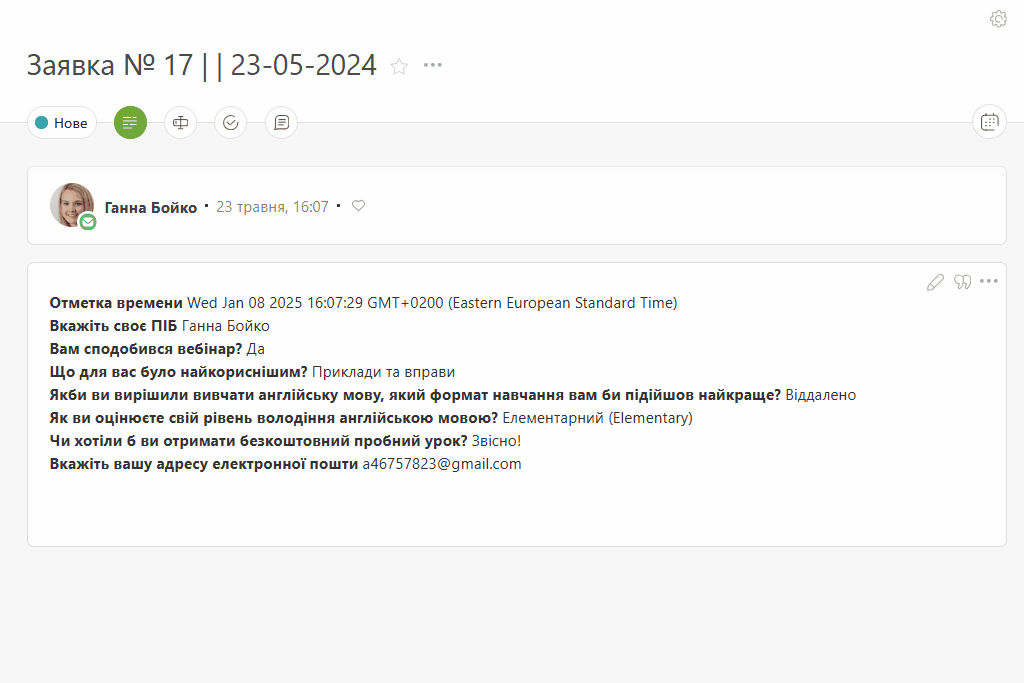Edit the message with the pencil icon
1024x683 pixels.
(935, 282)
